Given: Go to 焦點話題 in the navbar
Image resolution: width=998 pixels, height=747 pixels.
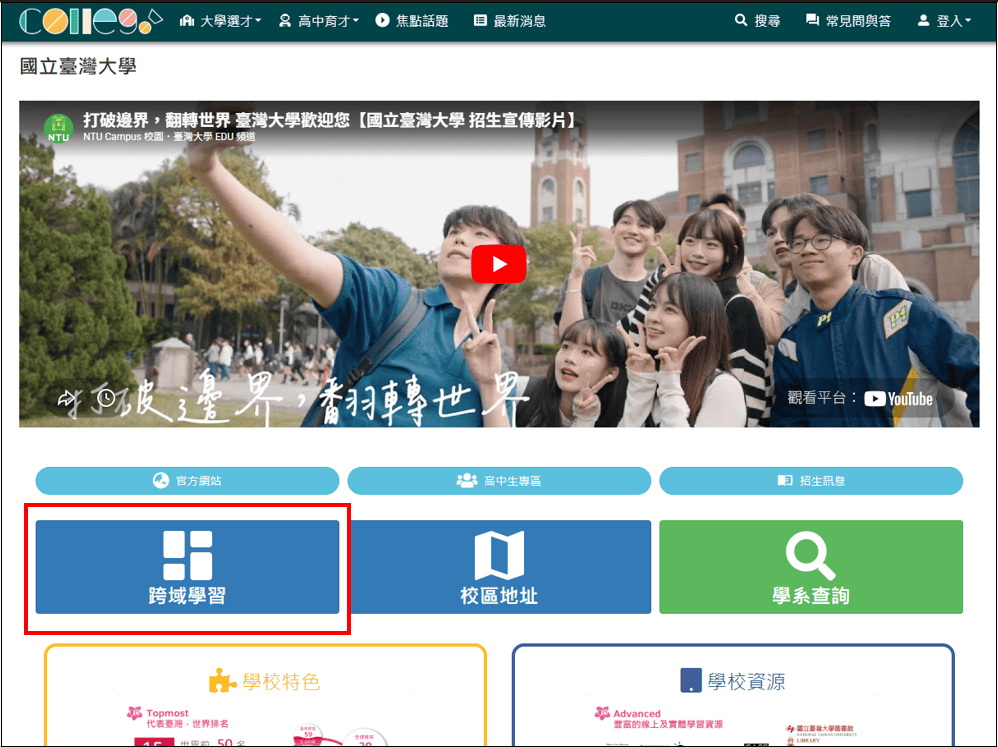Looking at the screenshot, I should click(x=411, y=21).
